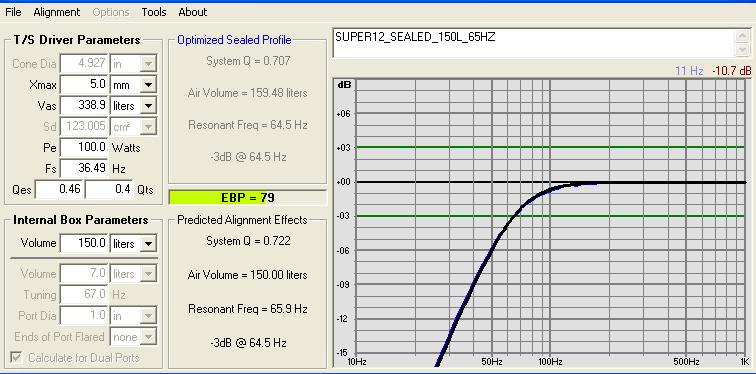Viewport: 756px width, 374px height.
Task: Open the Tools menu
Action: click(154, 12)
